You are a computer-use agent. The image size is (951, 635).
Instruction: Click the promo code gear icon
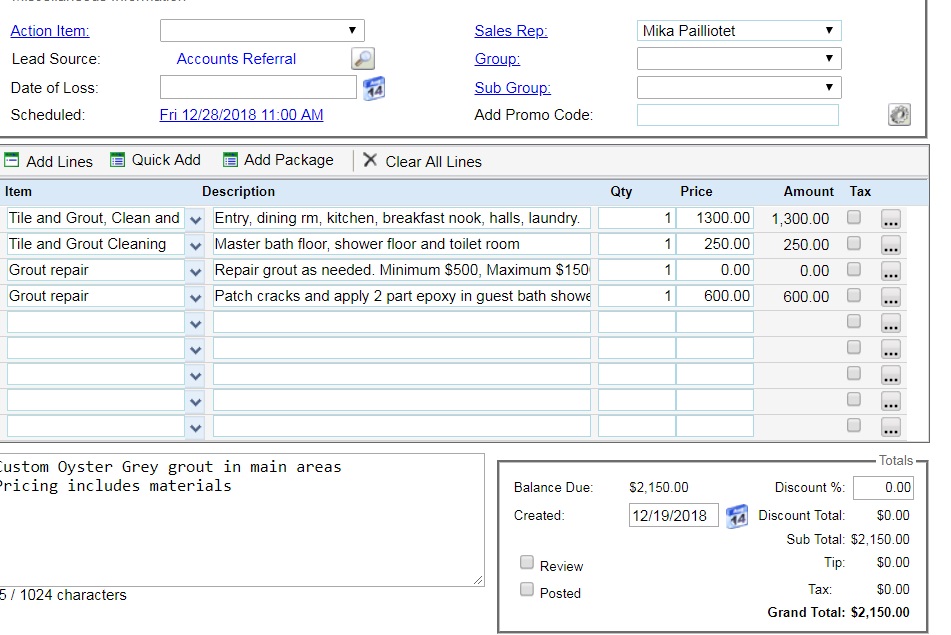pyautogui.click(x=899, y=115)
